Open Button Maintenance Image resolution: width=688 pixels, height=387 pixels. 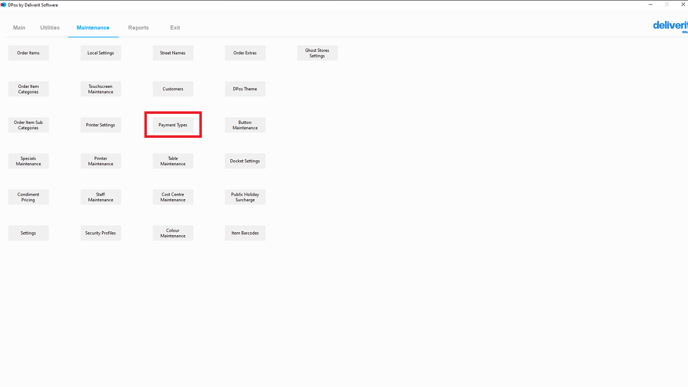click(245, 125)
